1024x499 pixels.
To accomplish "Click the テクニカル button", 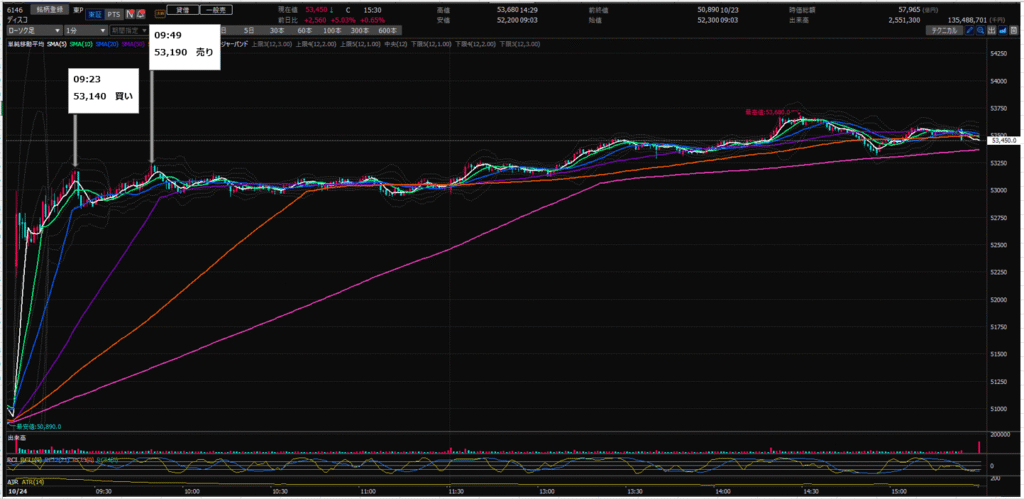I will pos(945,31).
